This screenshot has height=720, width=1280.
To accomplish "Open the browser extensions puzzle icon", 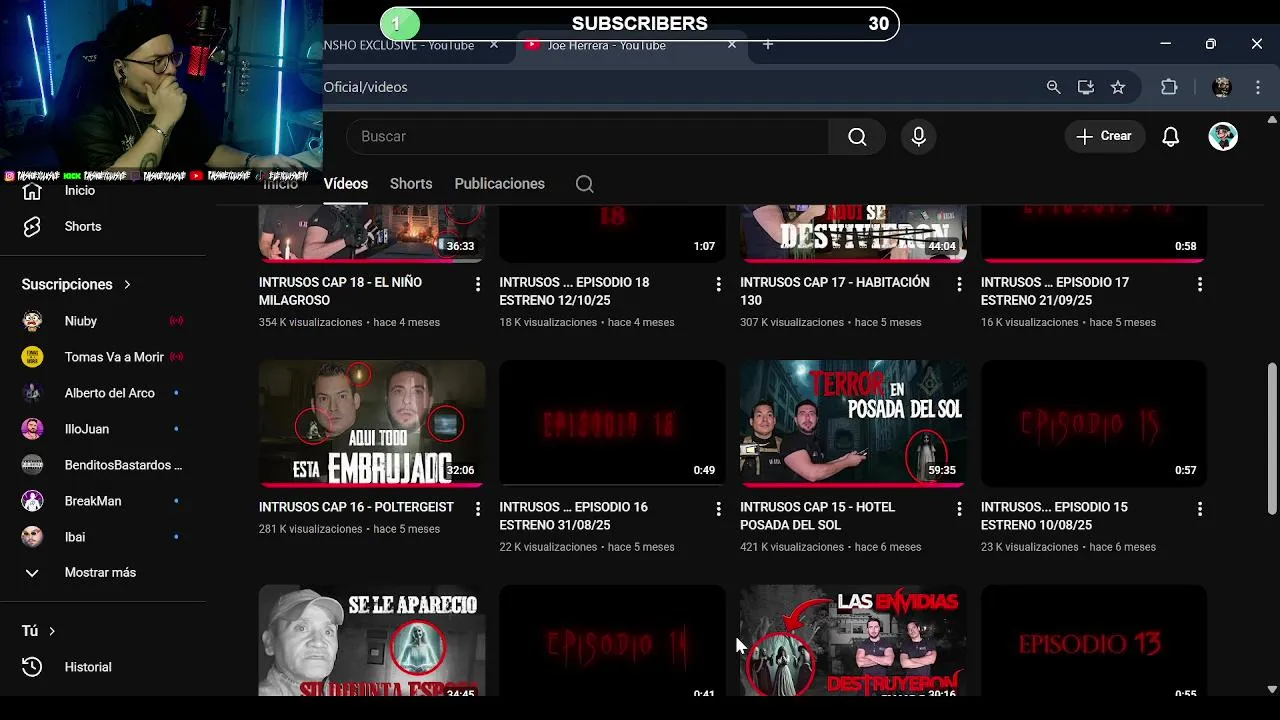I will click(1169, 87).
